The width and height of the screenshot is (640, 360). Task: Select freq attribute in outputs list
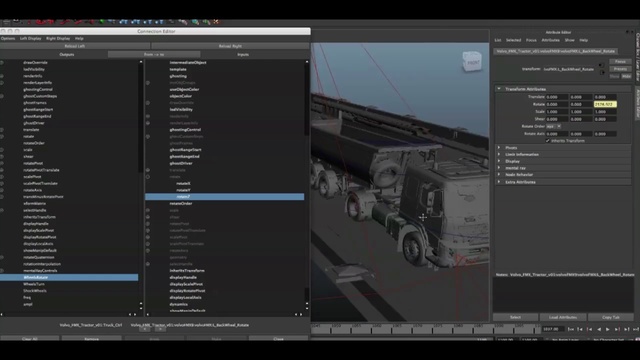click(27, 298)
